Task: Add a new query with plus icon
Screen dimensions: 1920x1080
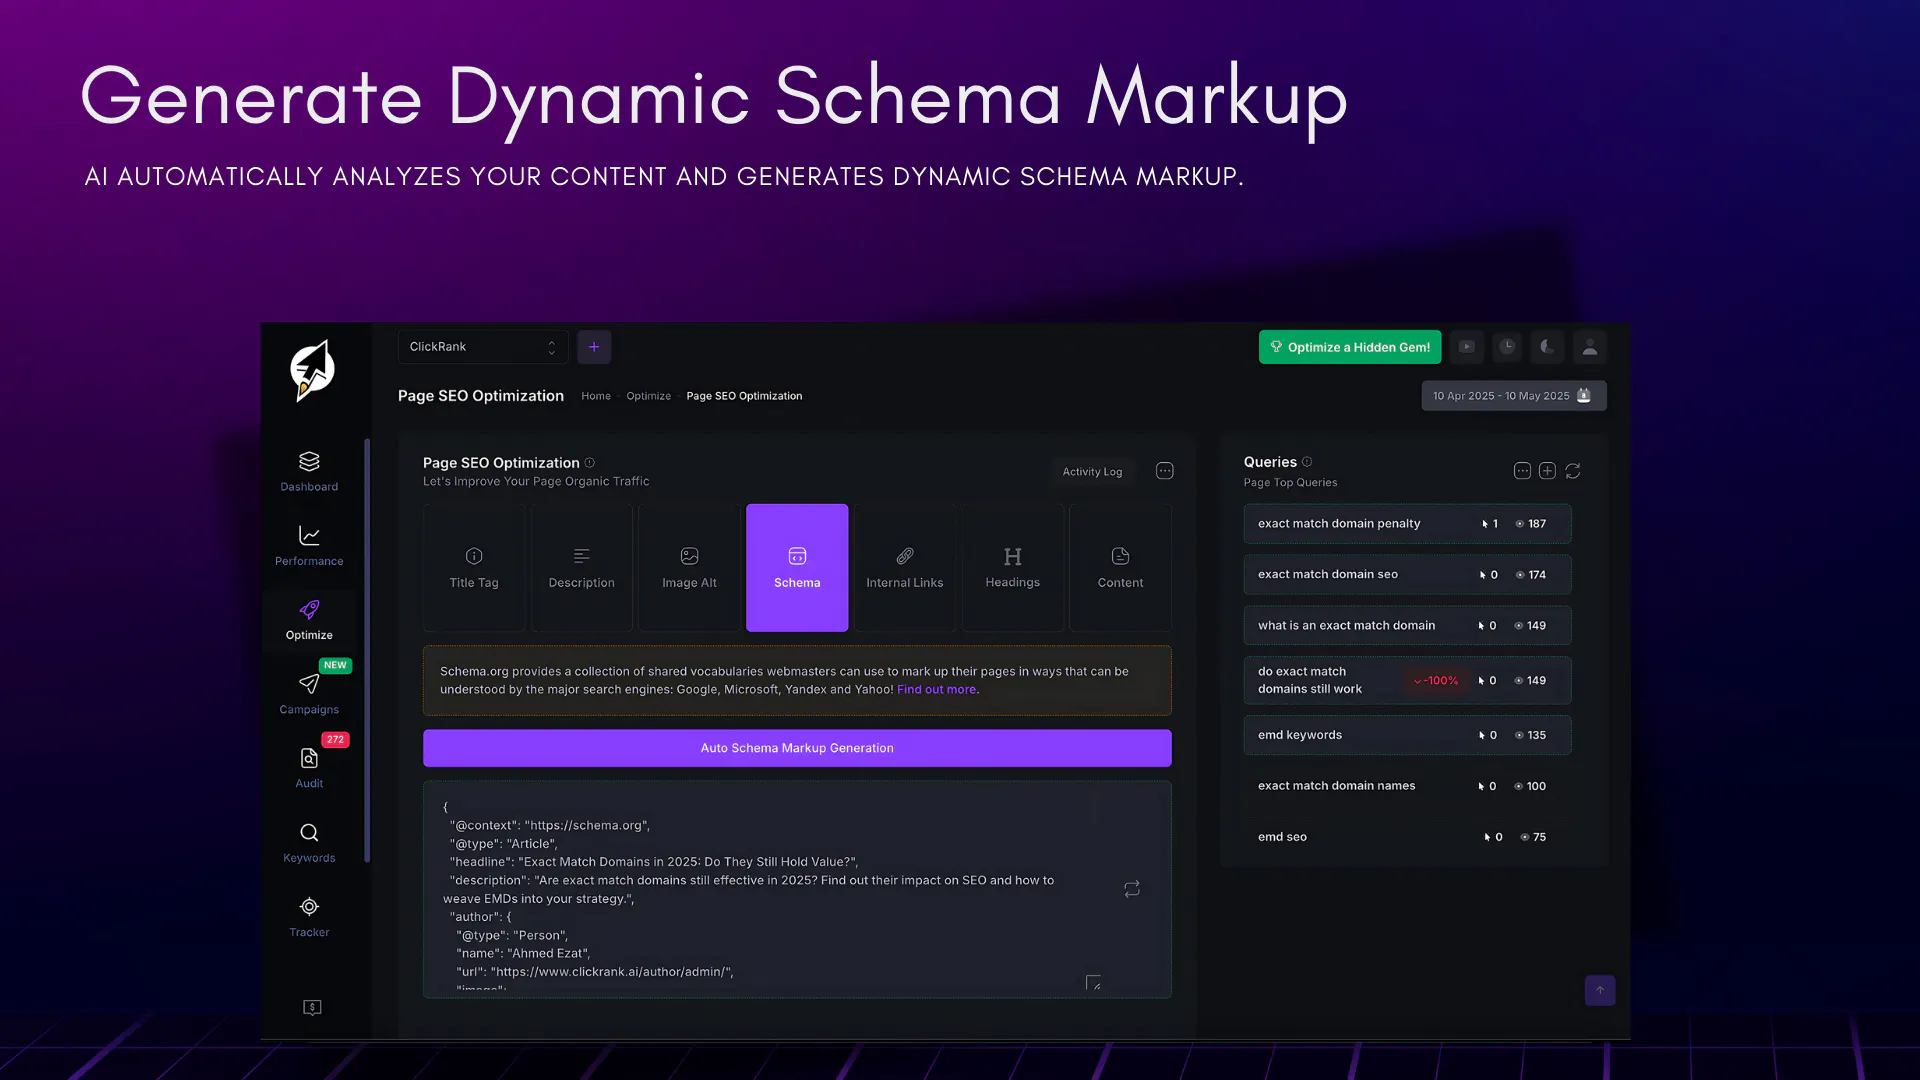Action: 1547,471
